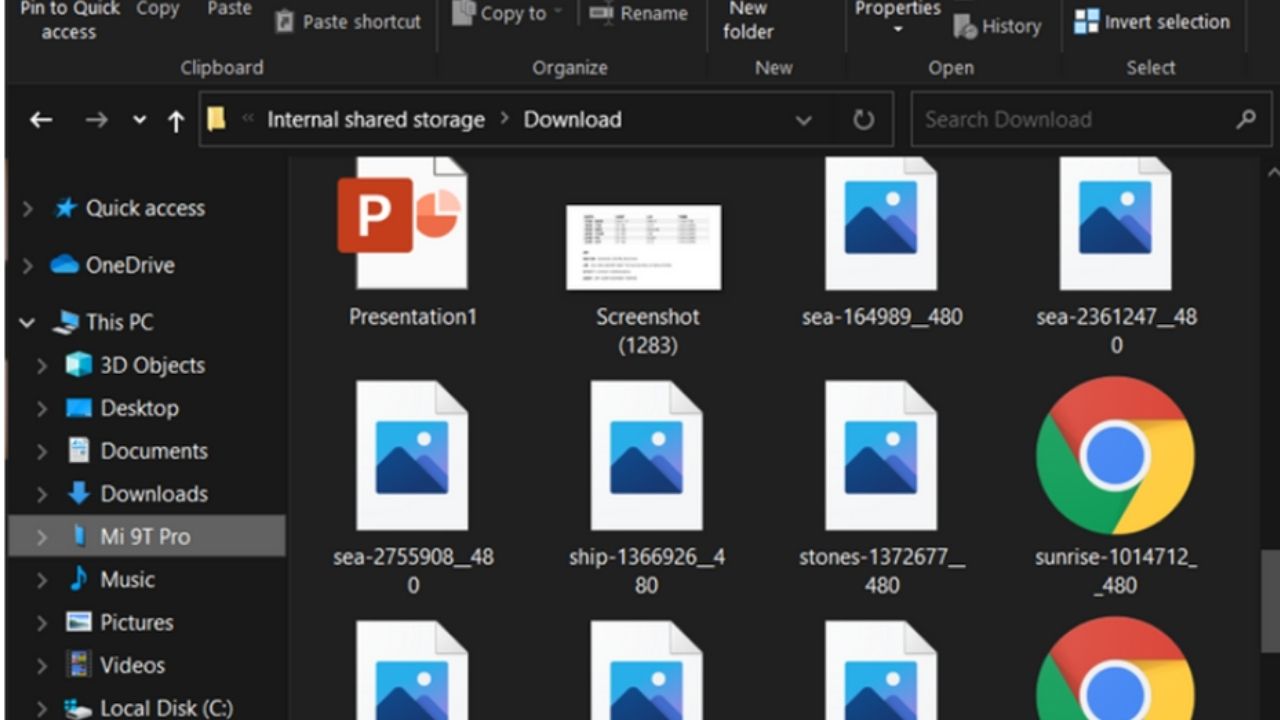Click the History button

(997, 26)
